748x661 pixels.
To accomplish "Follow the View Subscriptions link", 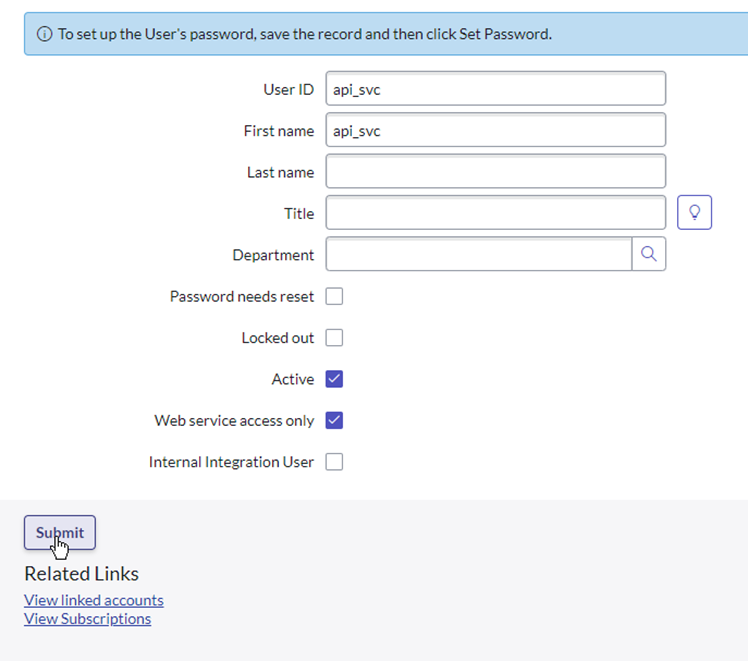I will pos(88,619).
